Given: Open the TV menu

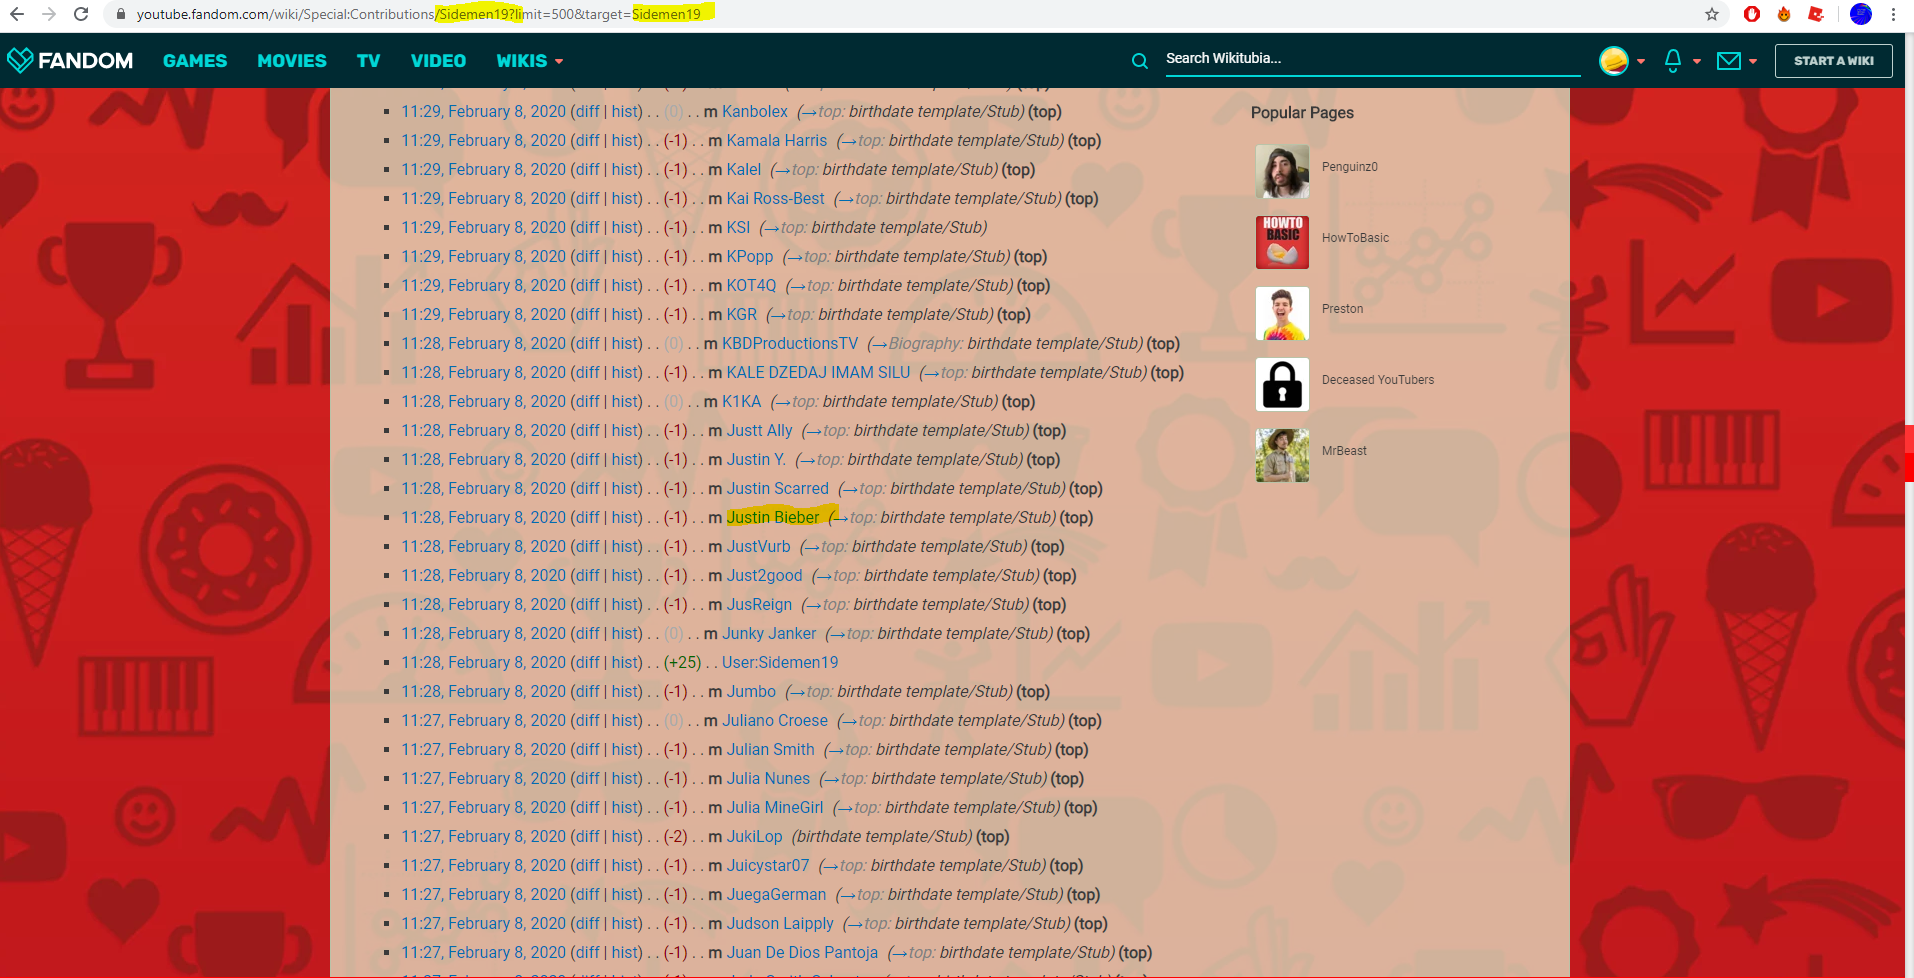Looking at the screenshot, I should pos(368,61).
